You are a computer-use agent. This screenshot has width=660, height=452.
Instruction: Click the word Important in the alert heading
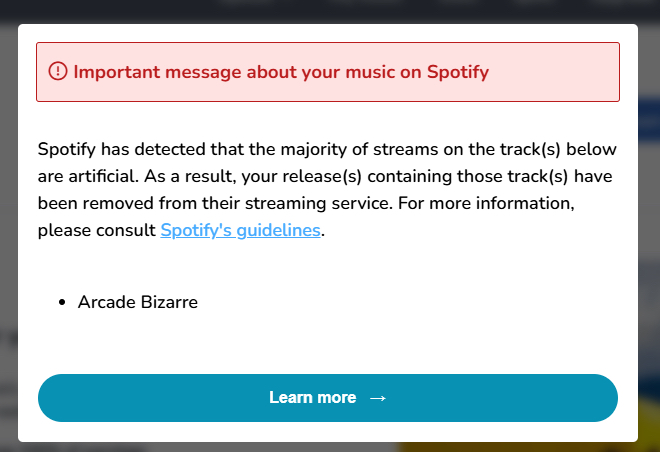(x=113, y=72)
